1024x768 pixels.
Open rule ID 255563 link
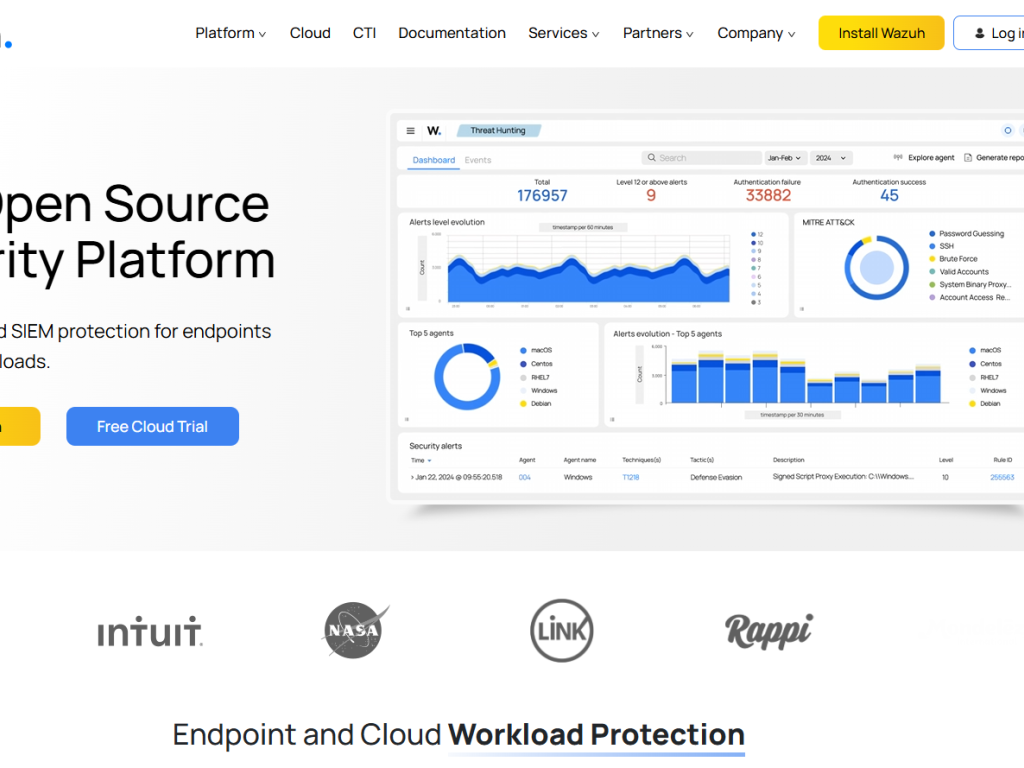click(x=1002, y=477)
